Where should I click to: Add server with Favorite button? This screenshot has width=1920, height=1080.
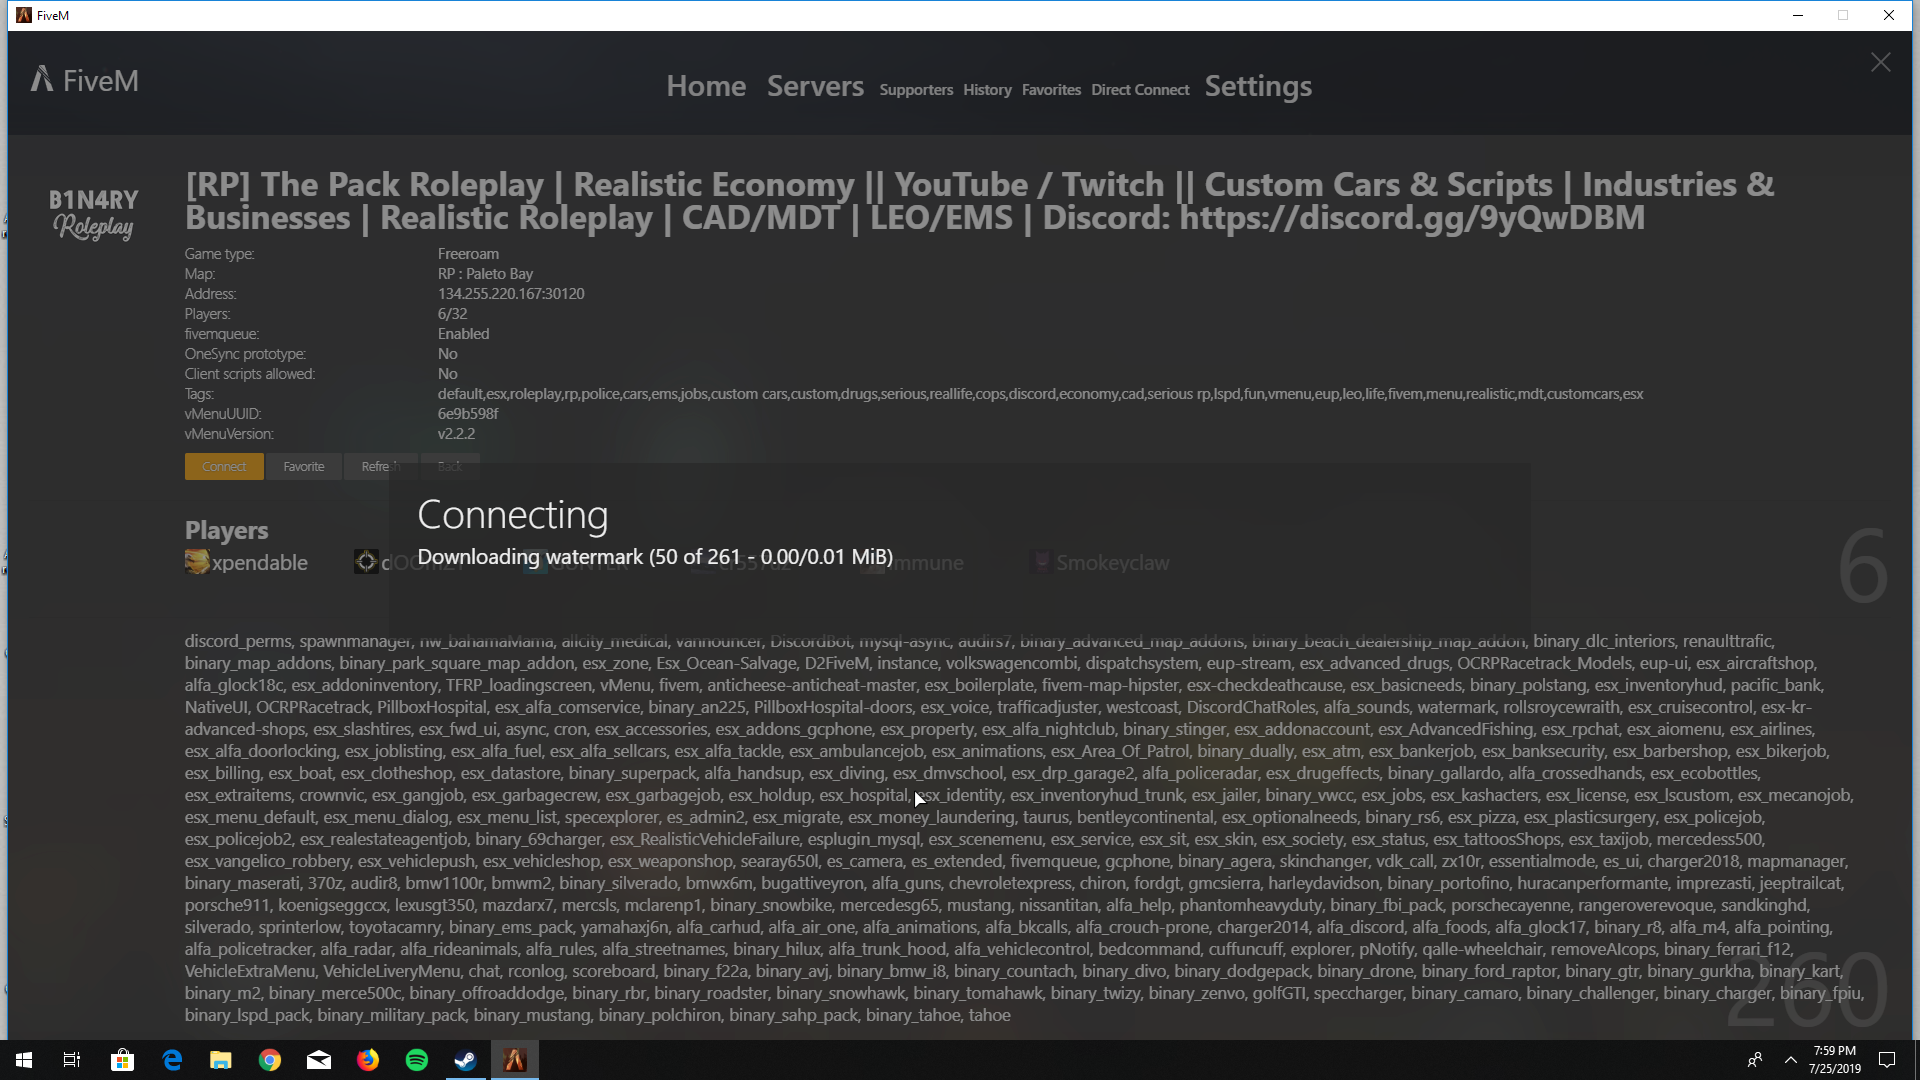coord(304,467)
